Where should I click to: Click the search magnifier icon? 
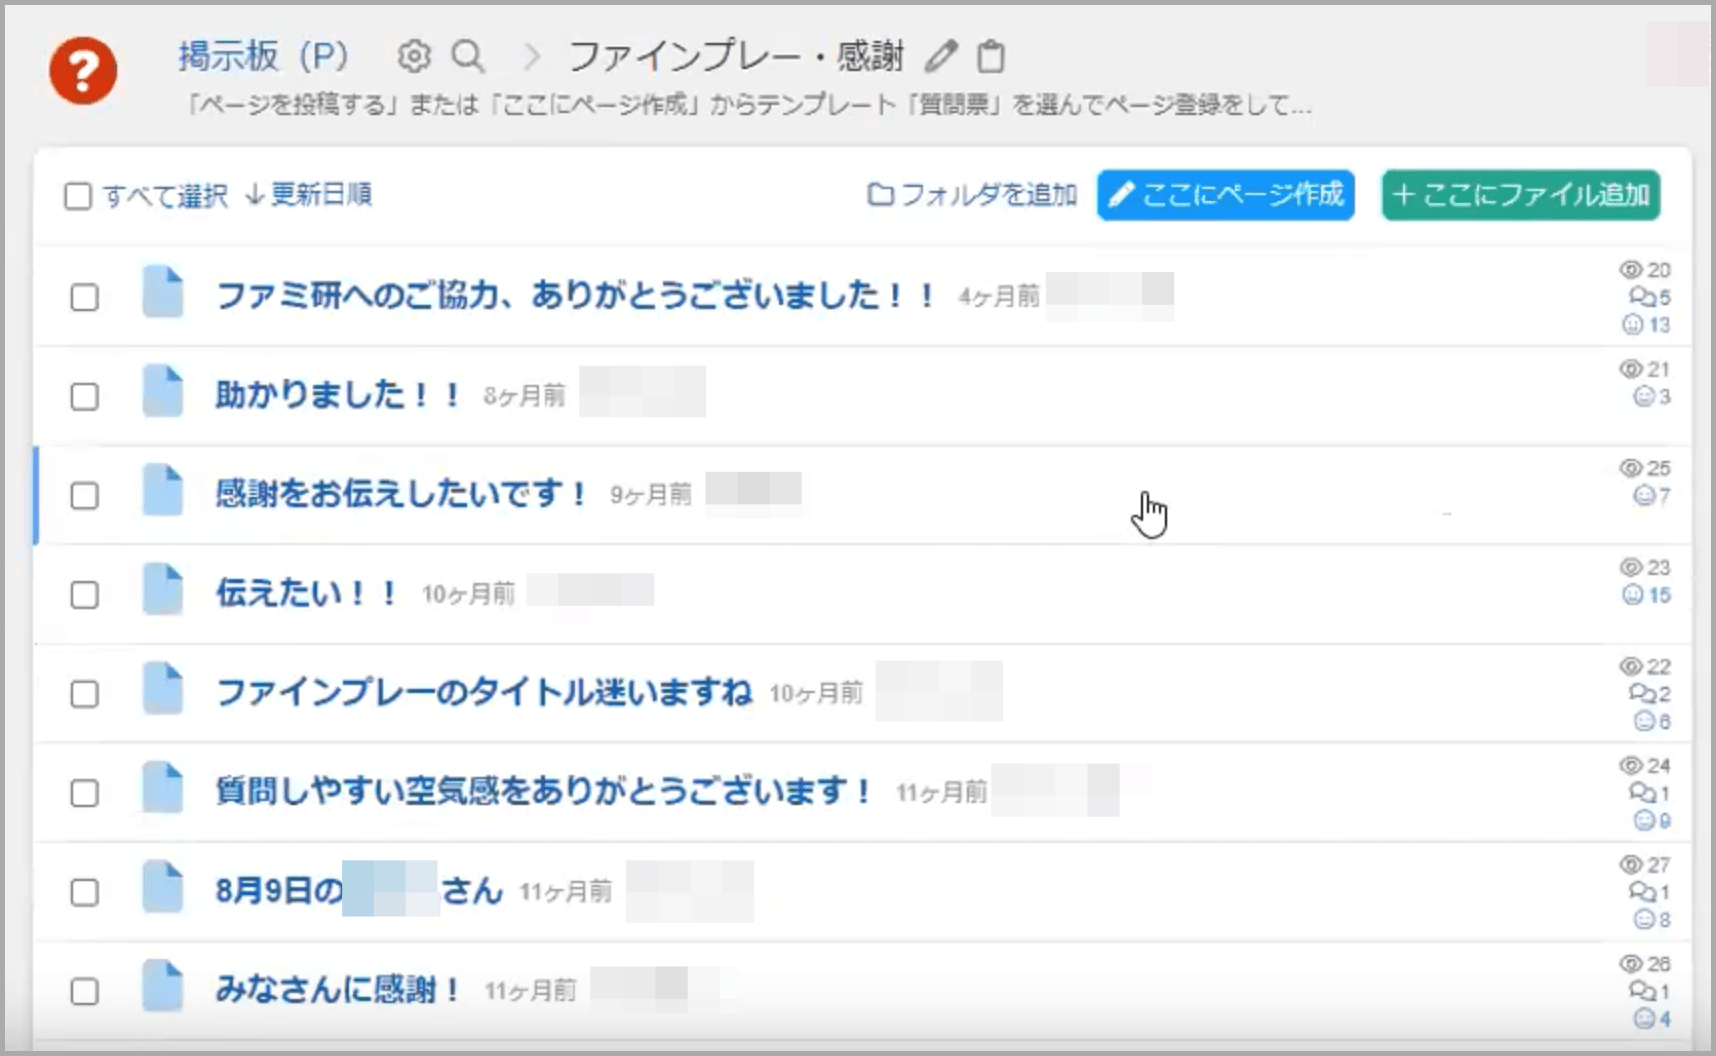(x=469, y=57)
